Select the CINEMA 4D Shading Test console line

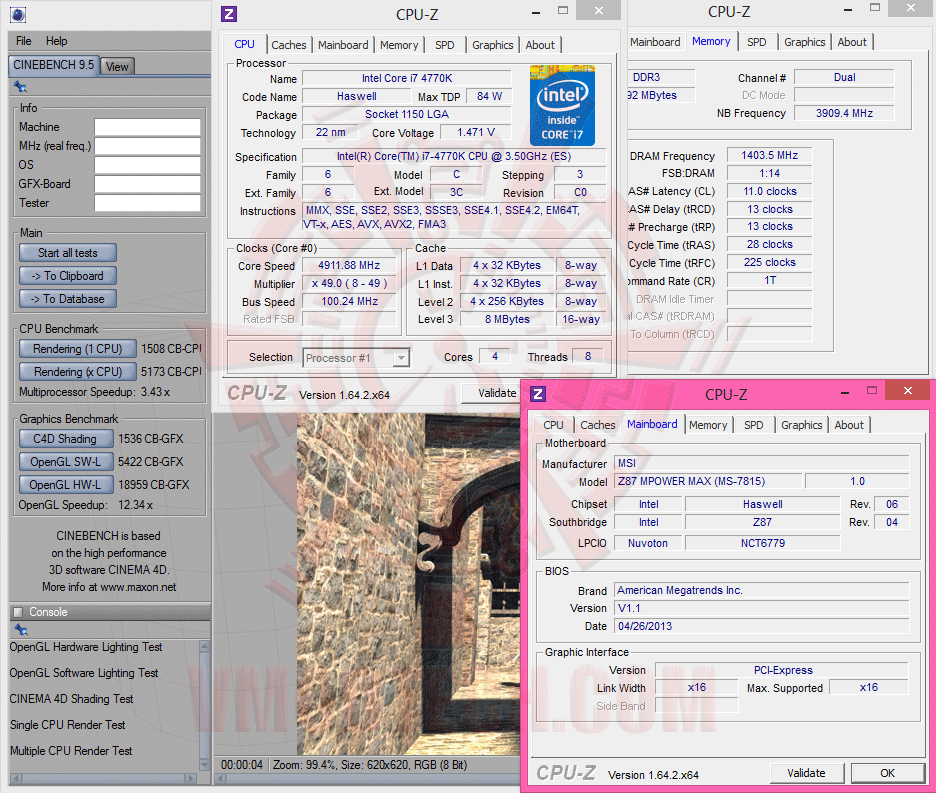tap(72, 699)
